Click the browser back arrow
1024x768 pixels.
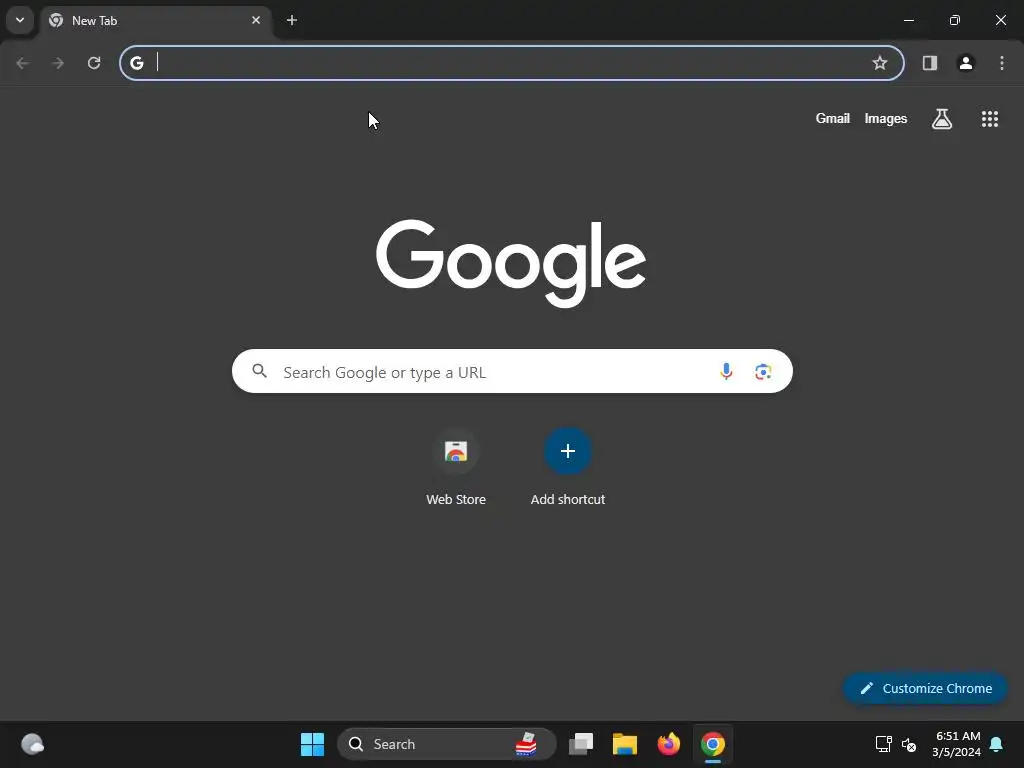[23, 63]
